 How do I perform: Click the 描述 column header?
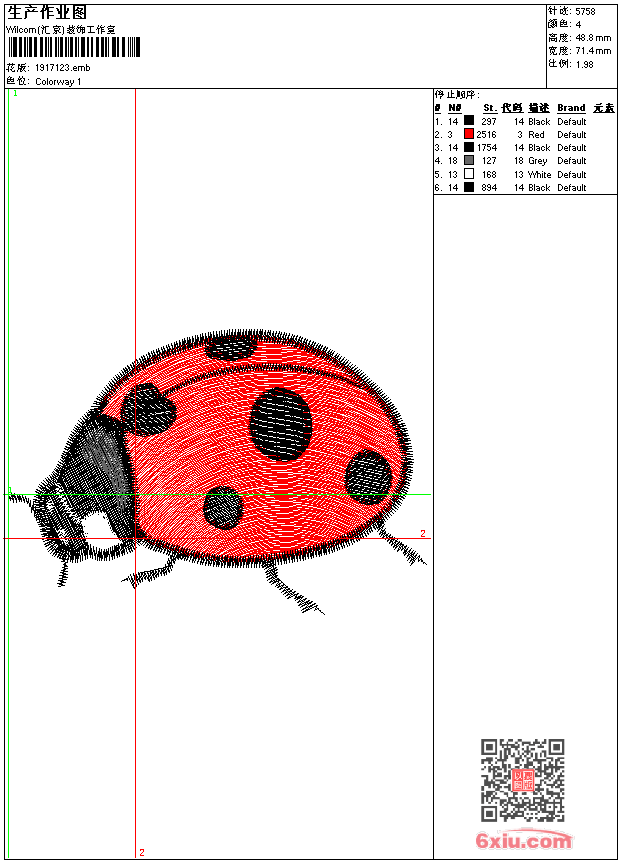(539, 108)
